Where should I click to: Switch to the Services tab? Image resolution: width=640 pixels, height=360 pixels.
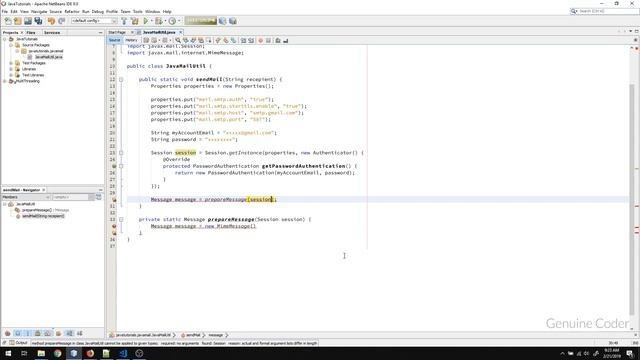pyautogui.click(x=52, y=32)
